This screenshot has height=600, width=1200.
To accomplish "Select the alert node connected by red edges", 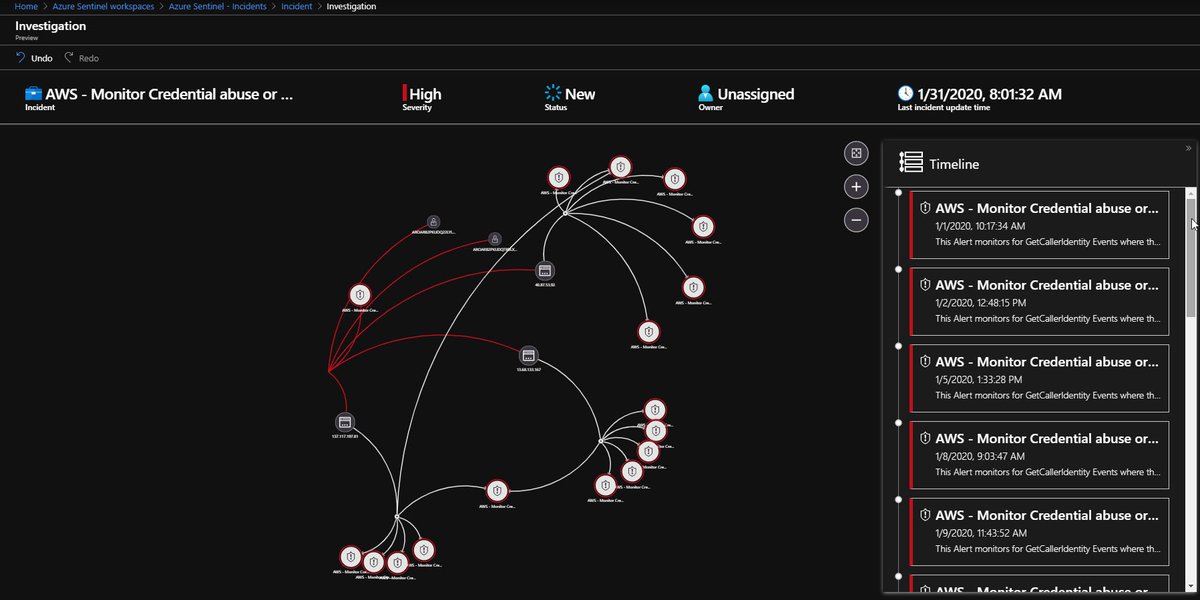I will click(361, 295).
